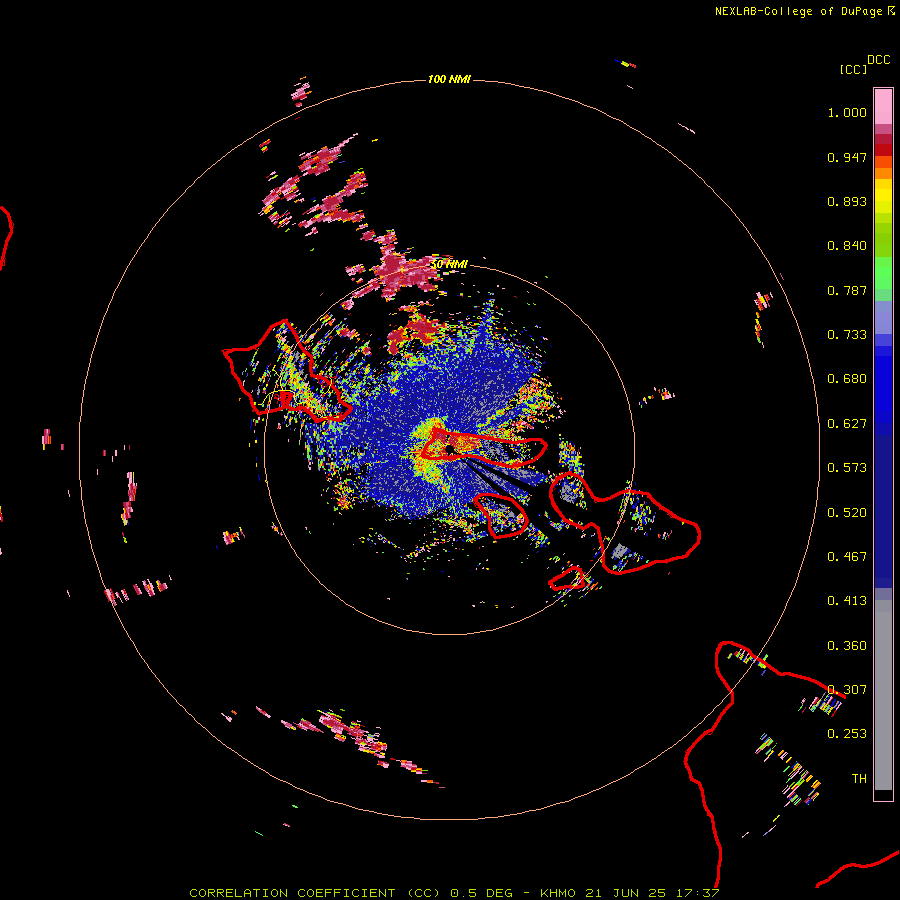Click the 17:37 timestamp in caption

tap(697, 893)
